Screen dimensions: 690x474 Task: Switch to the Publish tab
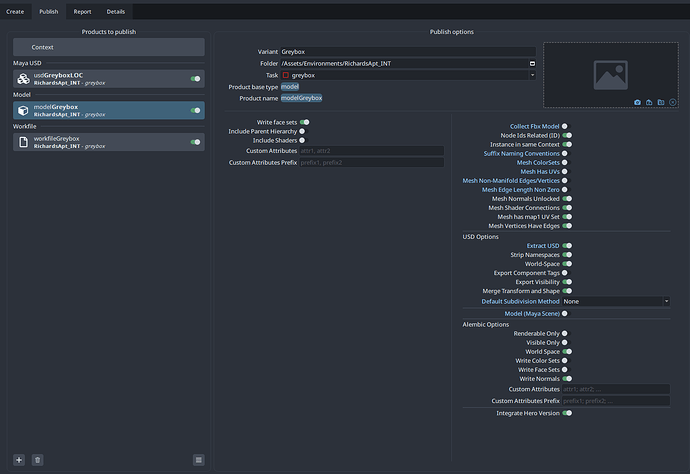(48, 12)
